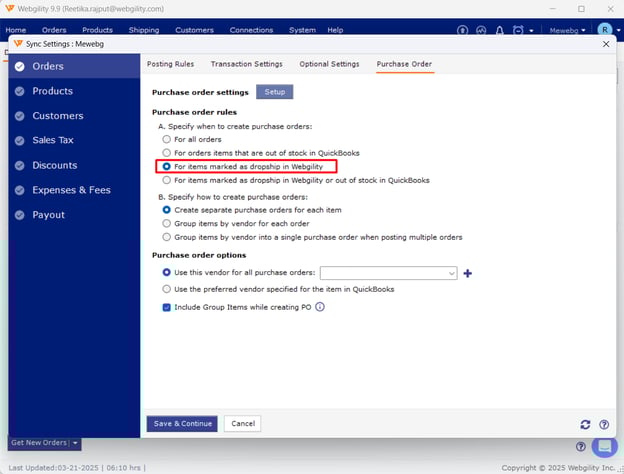Click the Save & Continue button

click(x=181, y=423)
